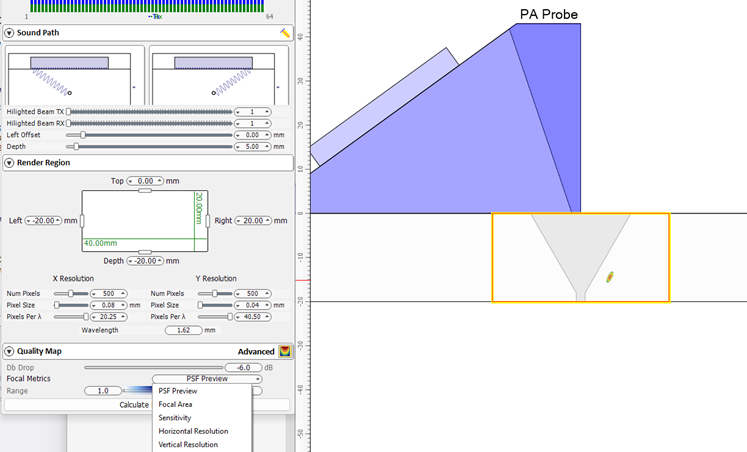Choose Sensitivity in the focal metrics list
Screen dimensions: 747x452
tap(175, 417)
